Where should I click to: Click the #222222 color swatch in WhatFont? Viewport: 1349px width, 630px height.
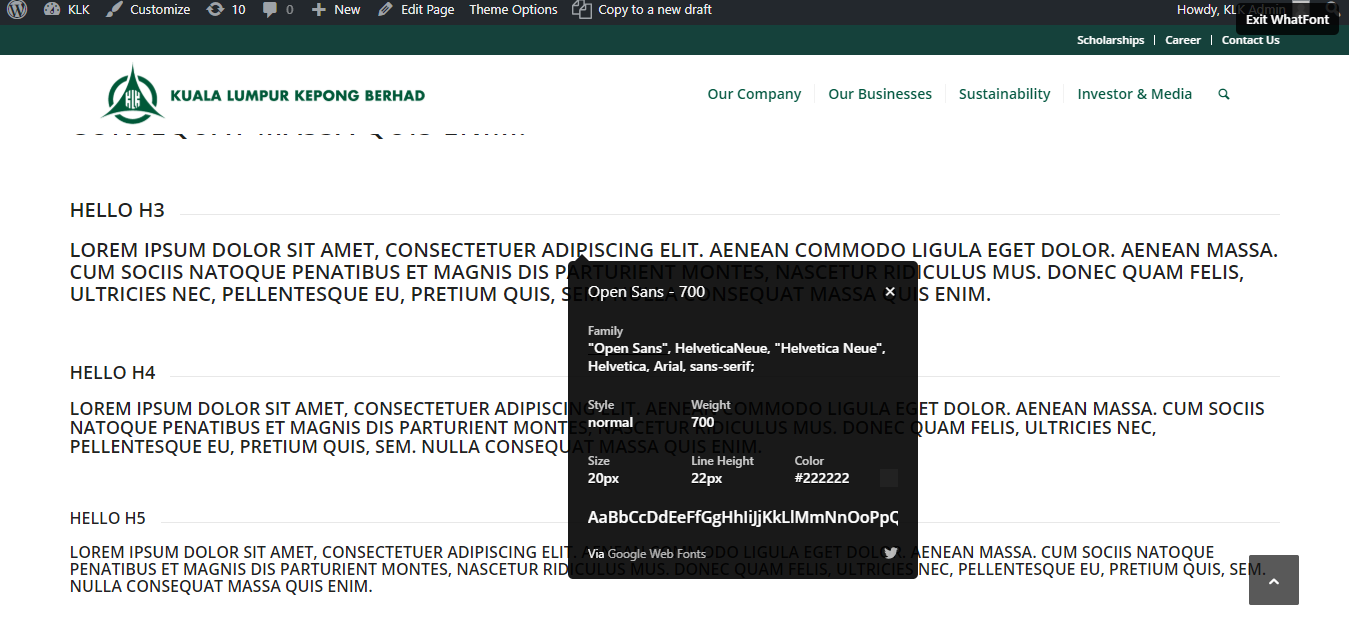pyautogui.click(x=889, y=478)
